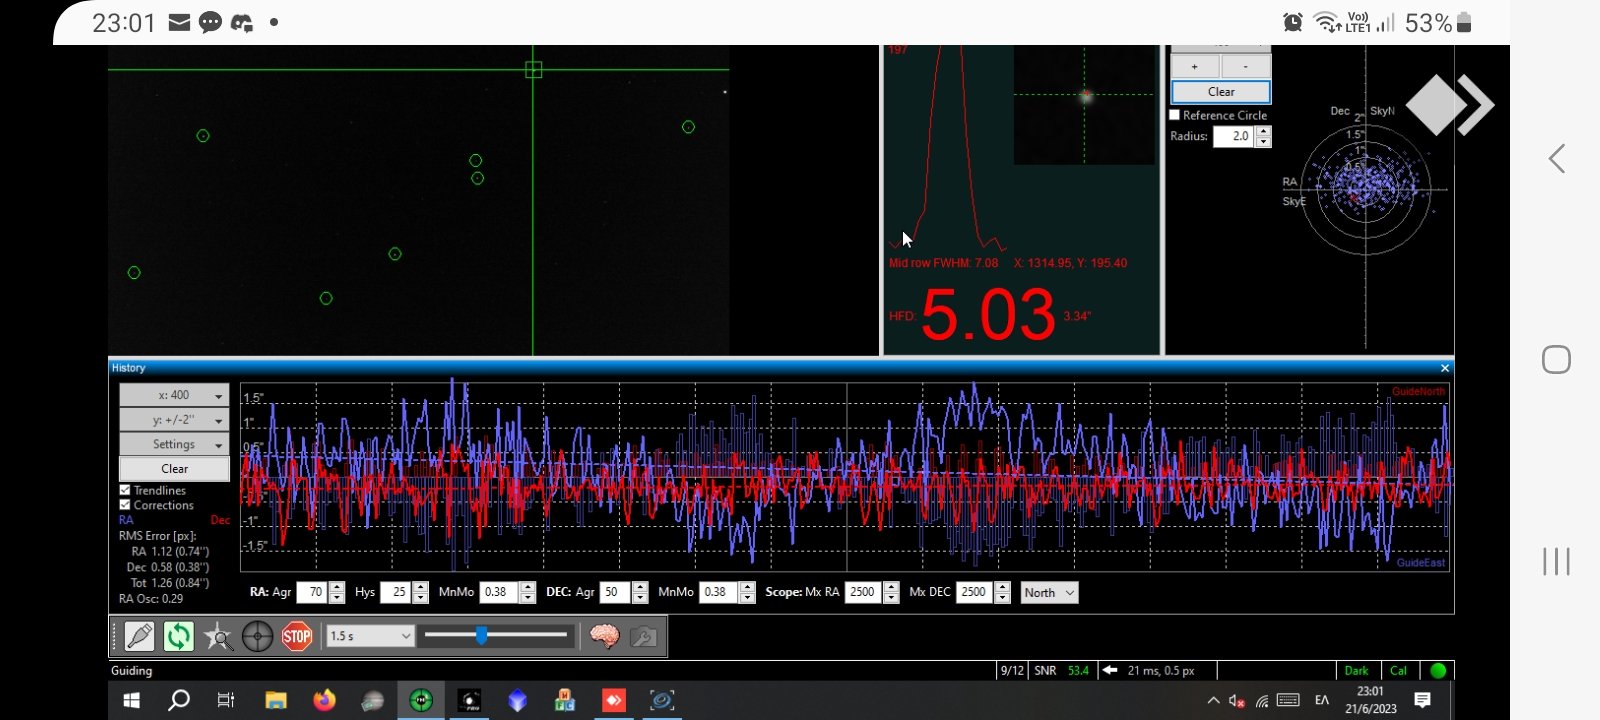
Task: Click the gamma slider in the toolbar
Action: 482,636
